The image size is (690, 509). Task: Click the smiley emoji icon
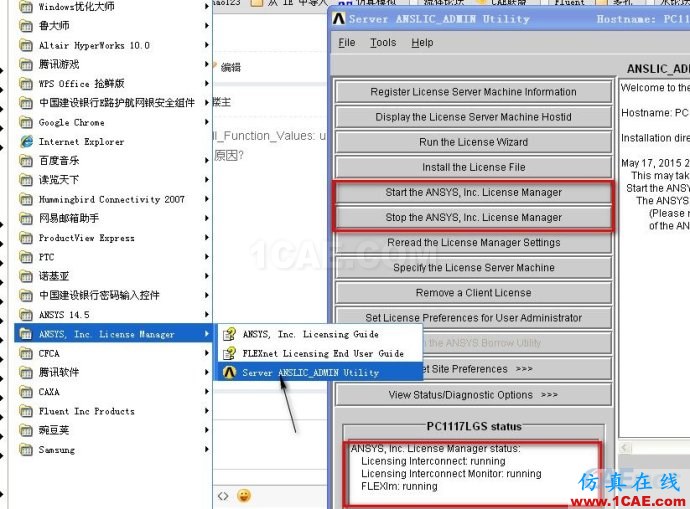[244, 496]
